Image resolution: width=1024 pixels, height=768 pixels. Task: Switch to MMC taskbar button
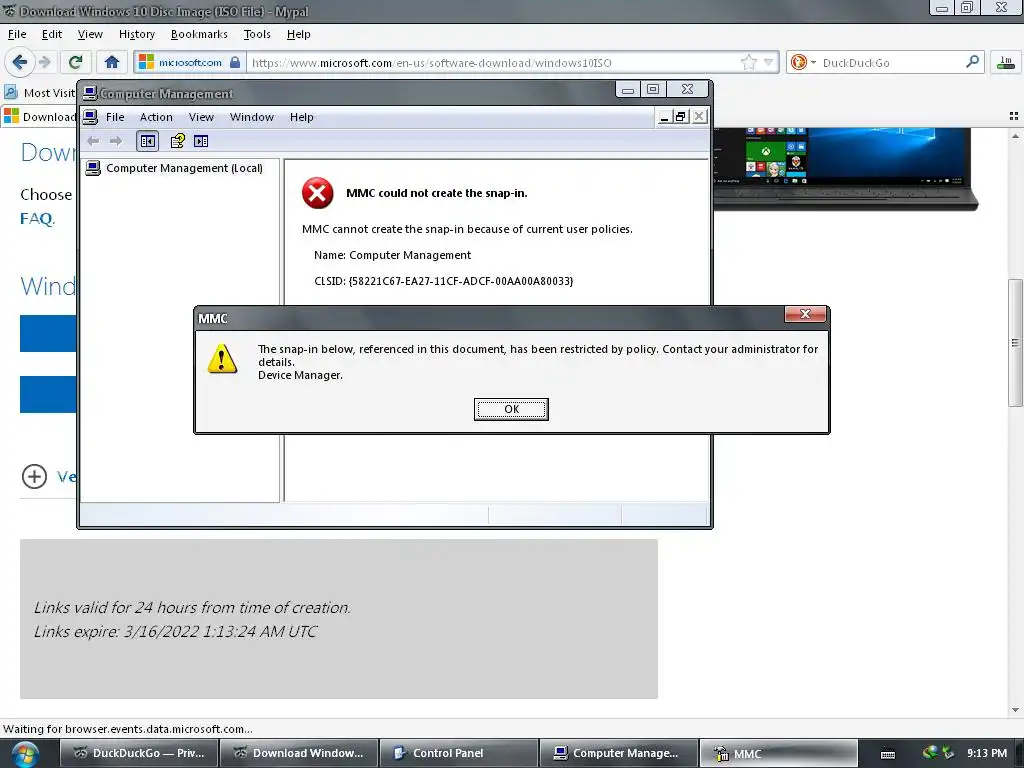pyautogui.click(x=778, y=753)
